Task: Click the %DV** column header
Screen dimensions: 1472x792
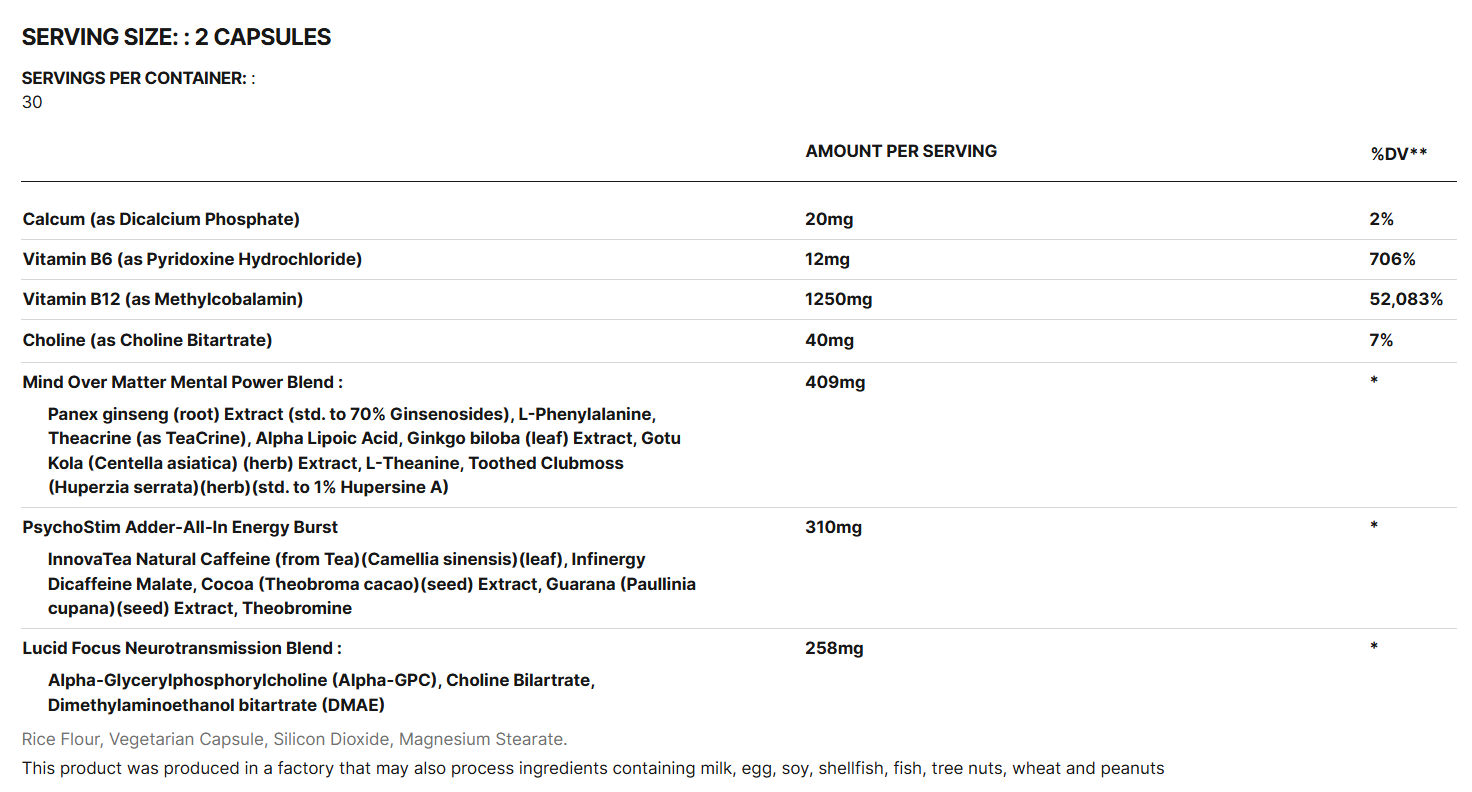Action: click(x=1398, y=153)
